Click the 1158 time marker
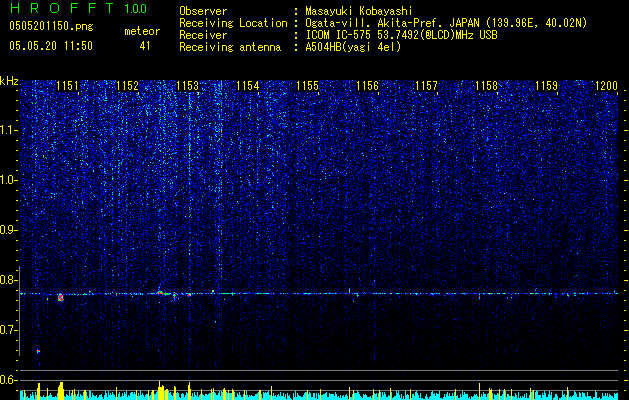Screen dimensions: 629x400 [x=487, y=85]
